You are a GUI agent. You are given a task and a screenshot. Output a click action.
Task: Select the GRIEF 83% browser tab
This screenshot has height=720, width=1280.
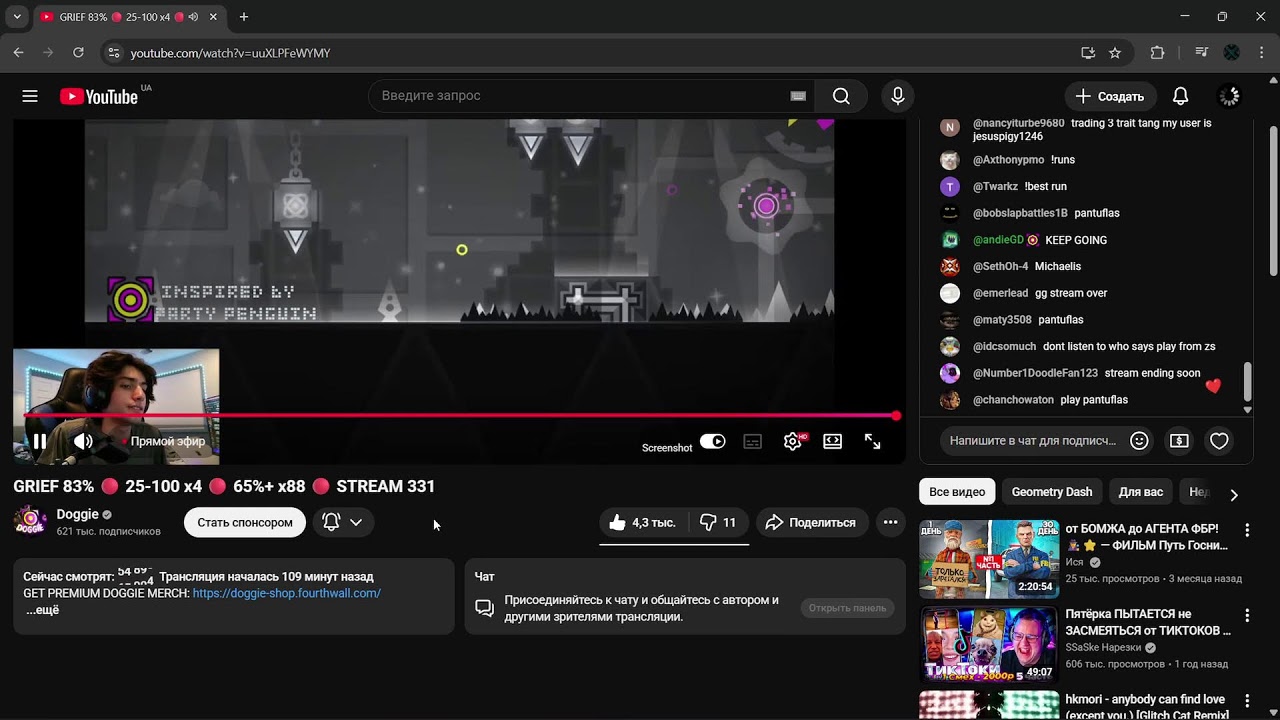[x=129, y=17]
